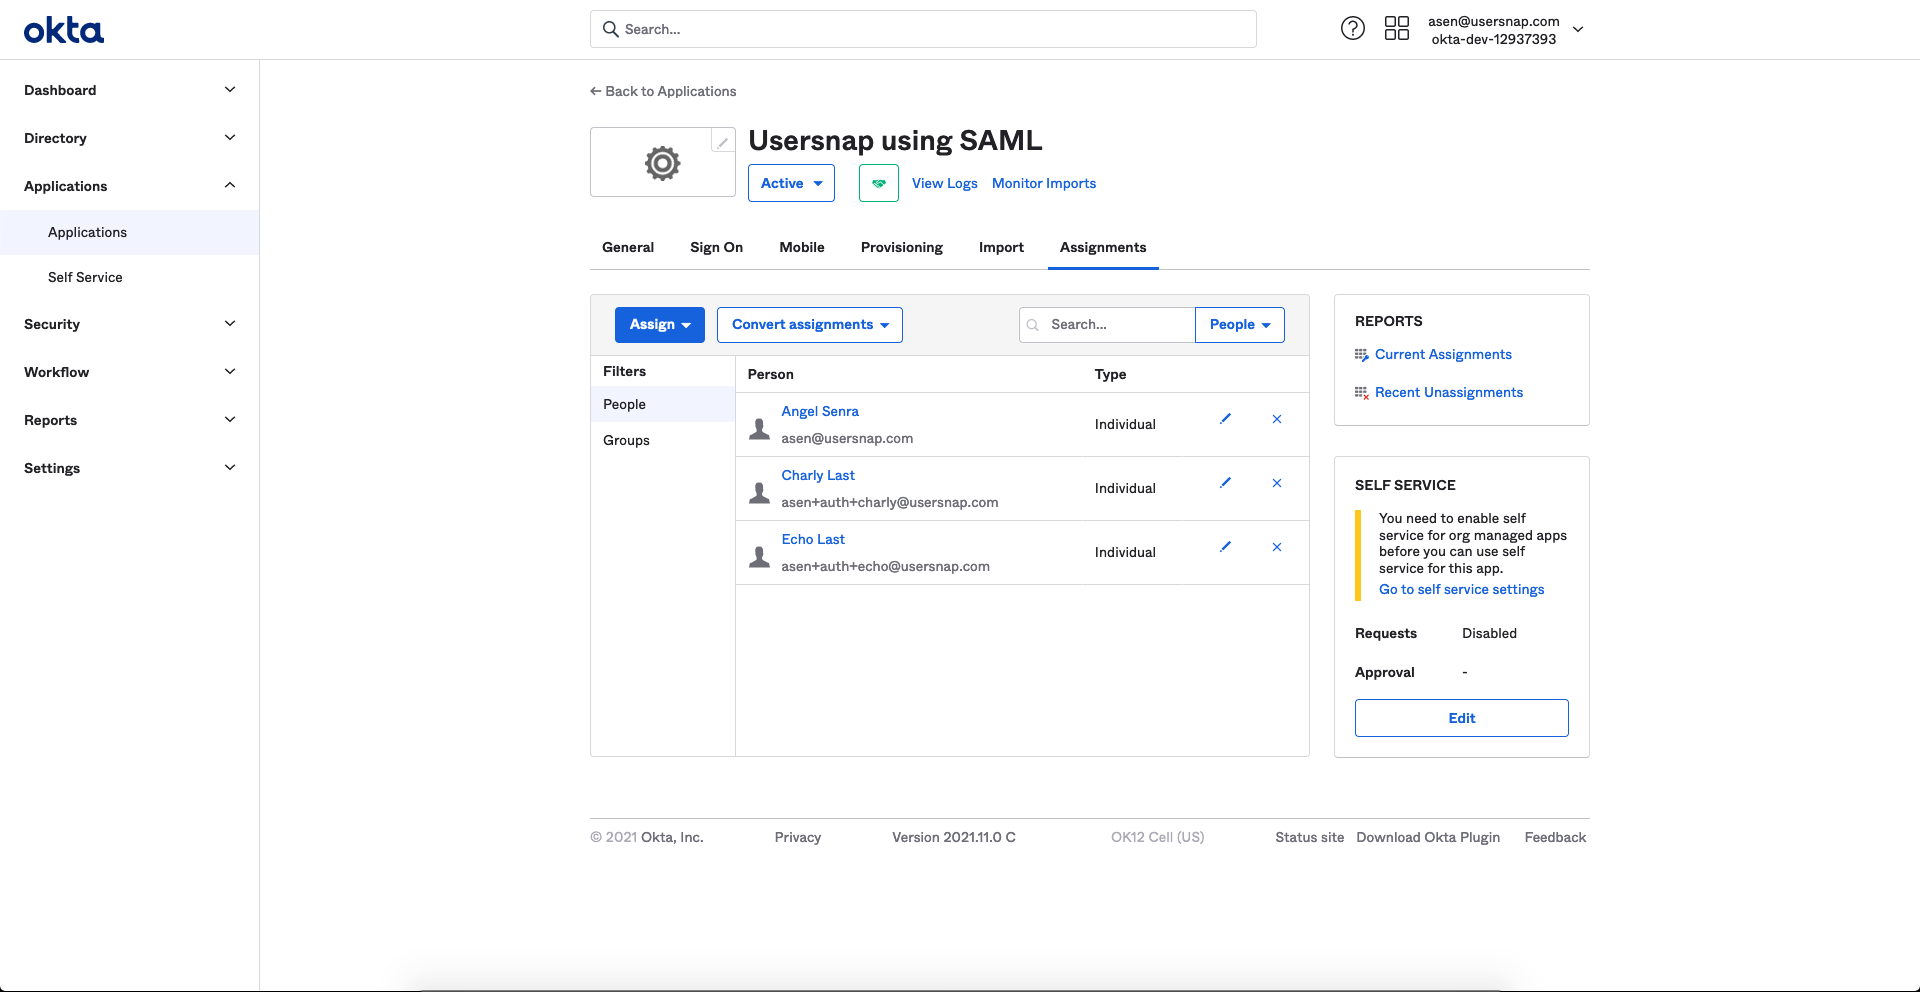Click Echo Last's person avatar icon
1920x992 pixels.
(760, 557)
